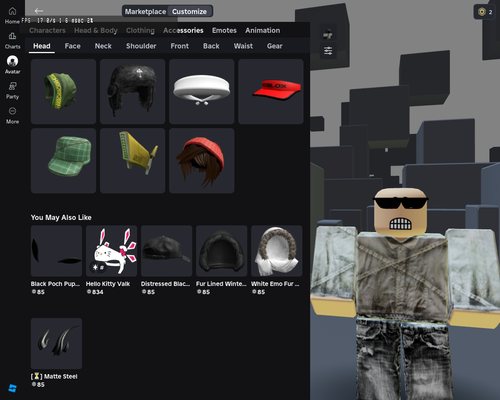Image resolution: width=500 pixels, height=400 pixels.
Task: Select the Shoulder accessory subtab
Action: pyautogui.click(x=141, y=46)
